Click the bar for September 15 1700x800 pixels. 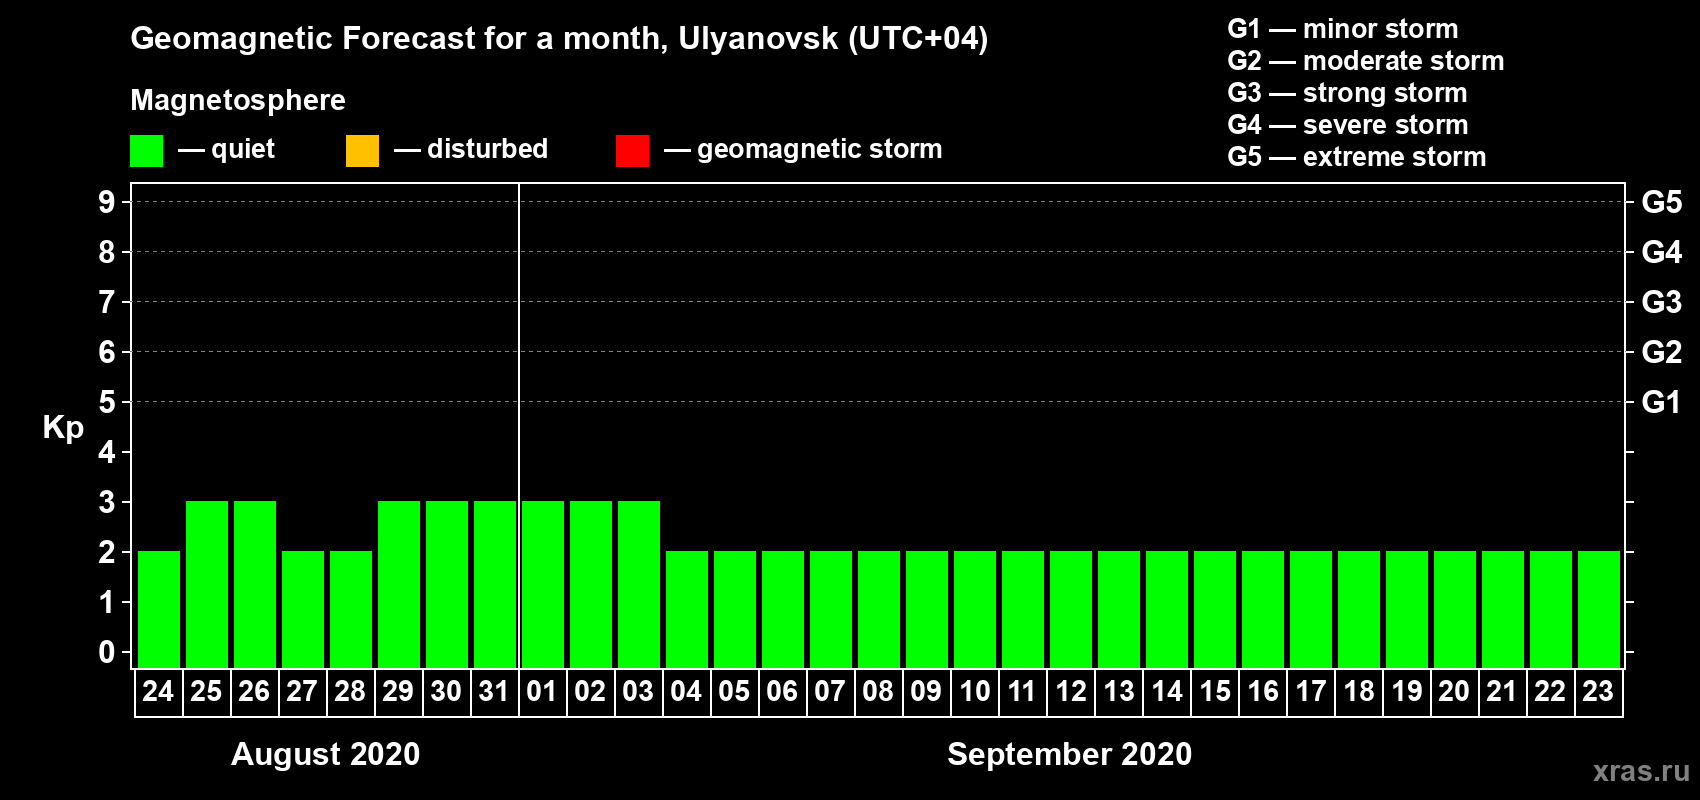click(1215, 609)
